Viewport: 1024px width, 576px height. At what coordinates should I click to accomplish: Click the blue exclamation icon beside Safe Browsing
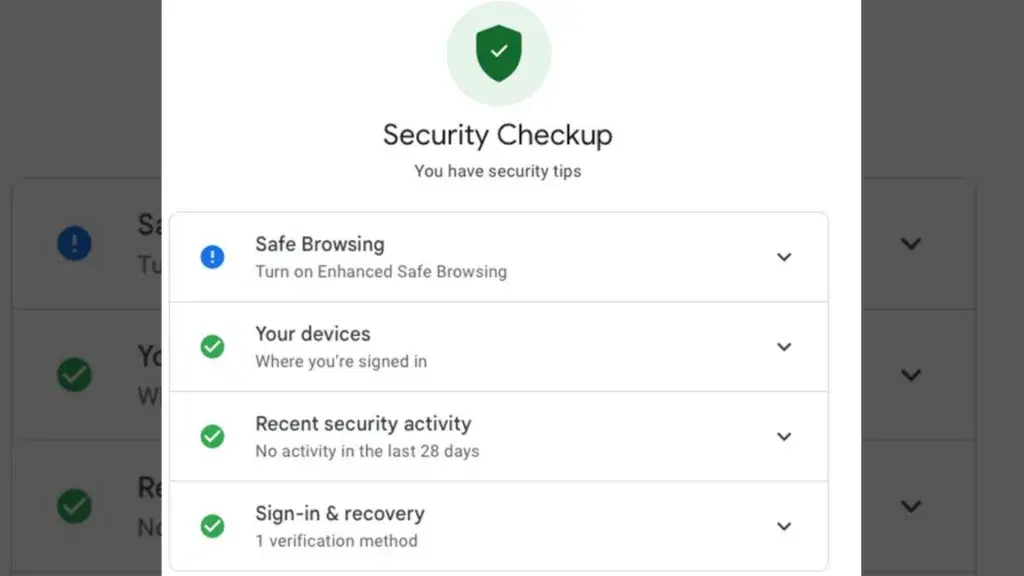click(212, 257)
